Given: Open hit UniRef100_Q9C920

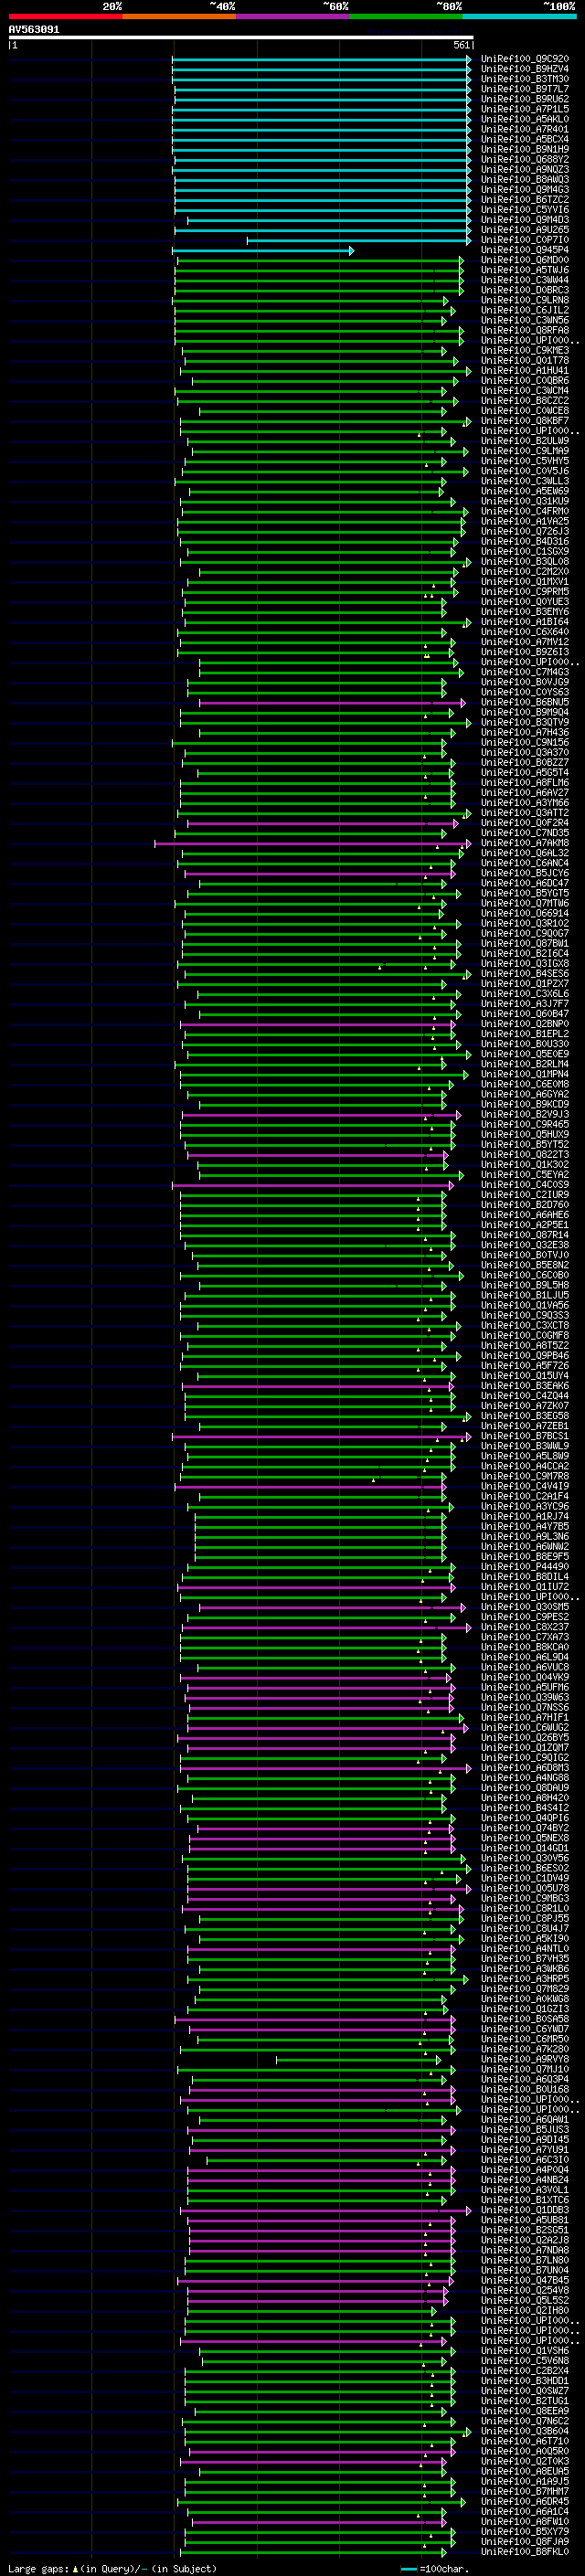Looking at the screenshot, I should click(525, 59).
